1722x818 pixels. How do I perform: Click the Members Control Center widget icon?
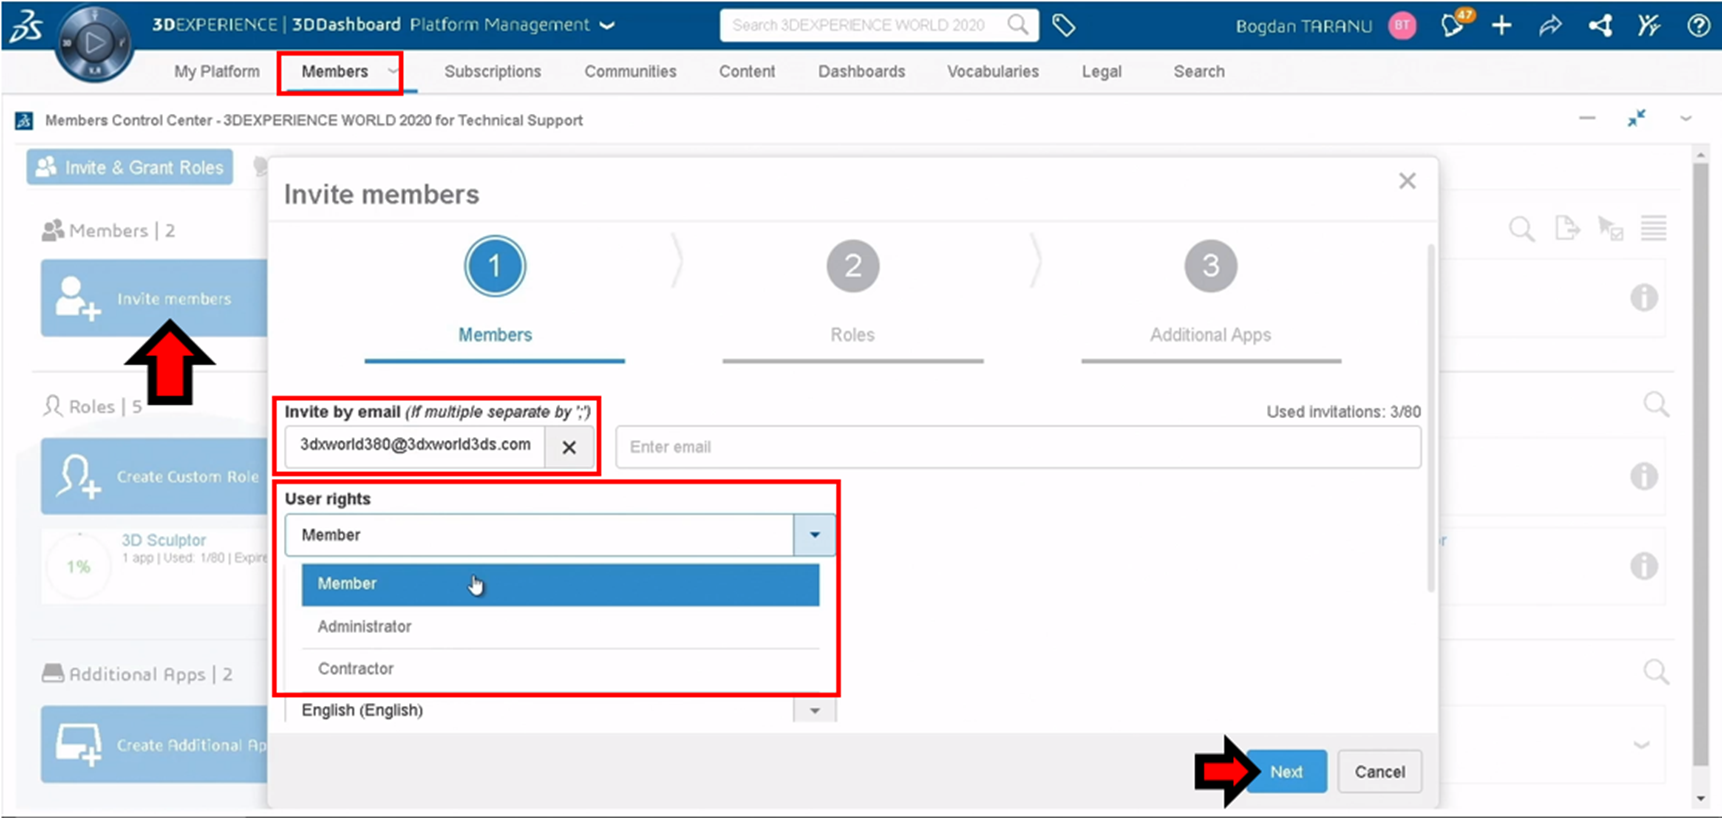pyautogui.click(x=24, y=121)
